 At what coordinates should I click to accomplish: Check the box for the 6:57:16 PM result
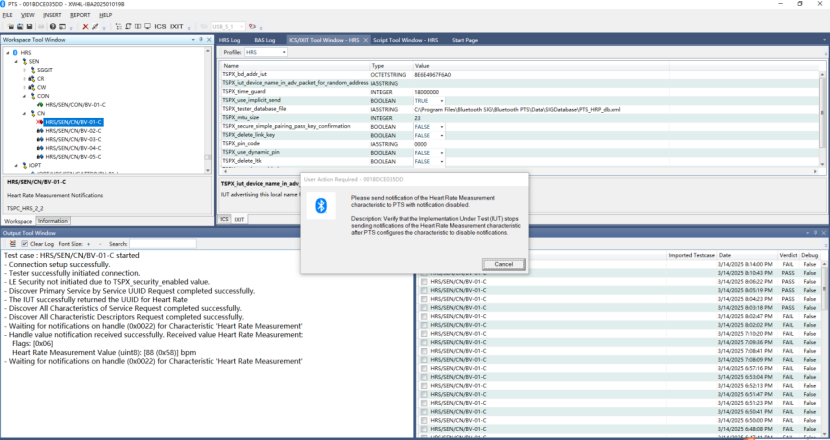coord(424,369)
